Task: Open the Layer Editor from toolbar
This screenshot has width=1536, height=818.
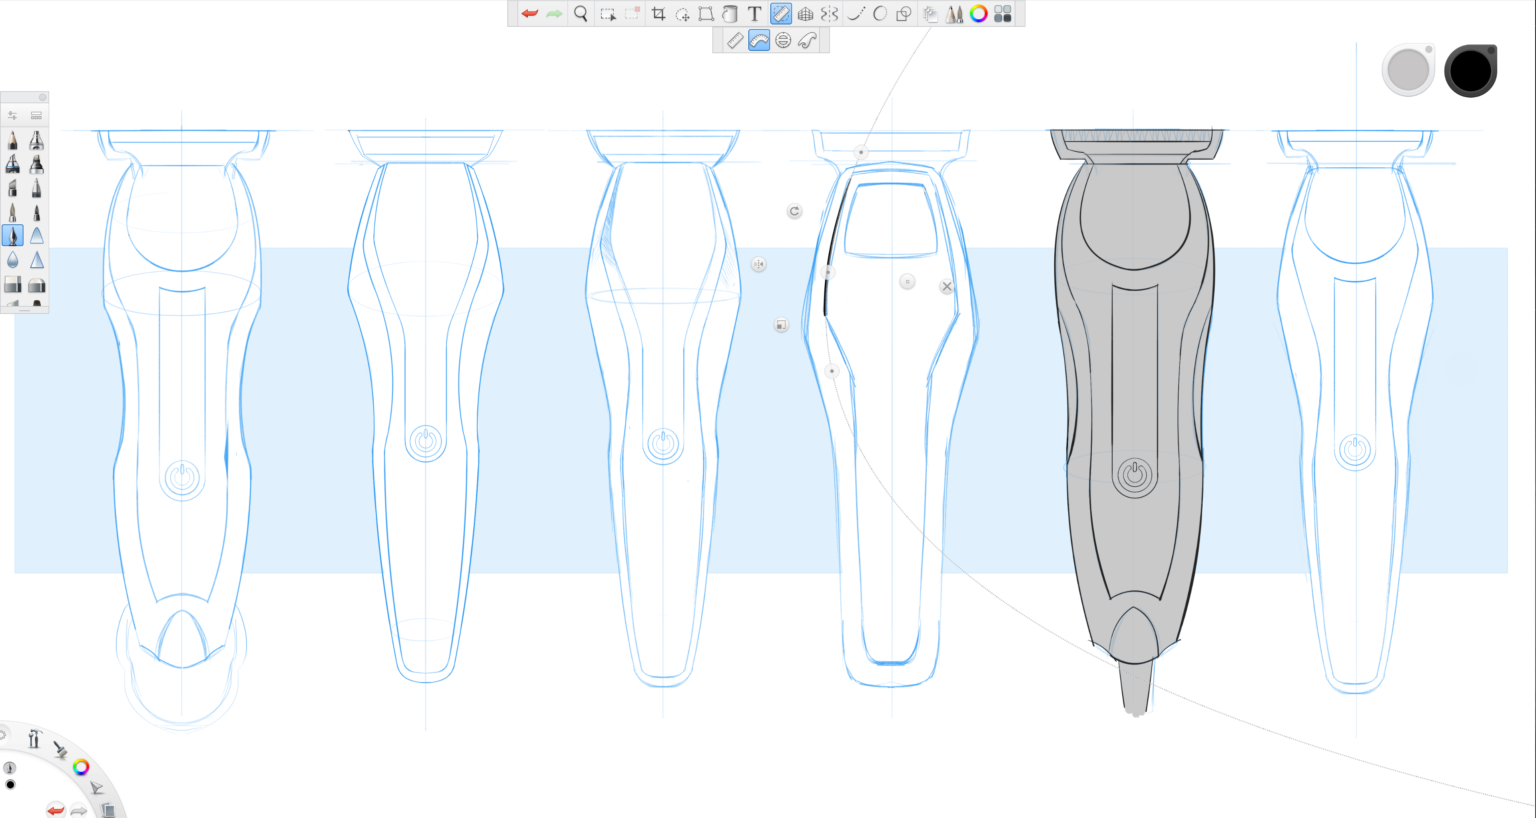Action: pos(930,14)
